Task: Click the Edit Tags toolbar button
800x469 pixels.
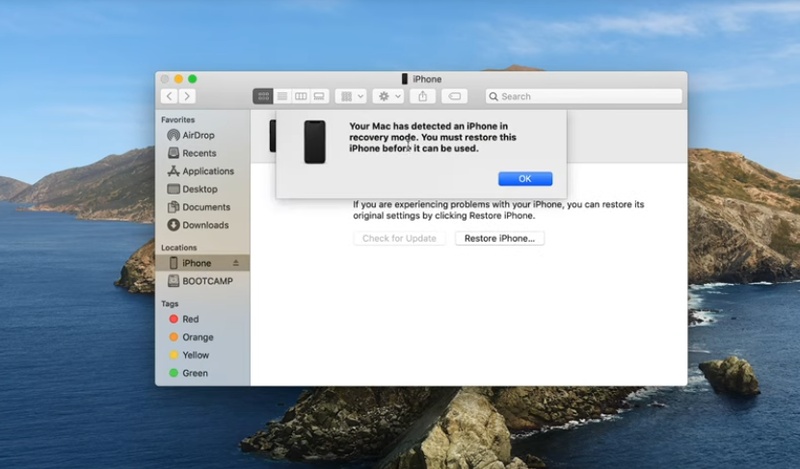Action: pos(454,96)
